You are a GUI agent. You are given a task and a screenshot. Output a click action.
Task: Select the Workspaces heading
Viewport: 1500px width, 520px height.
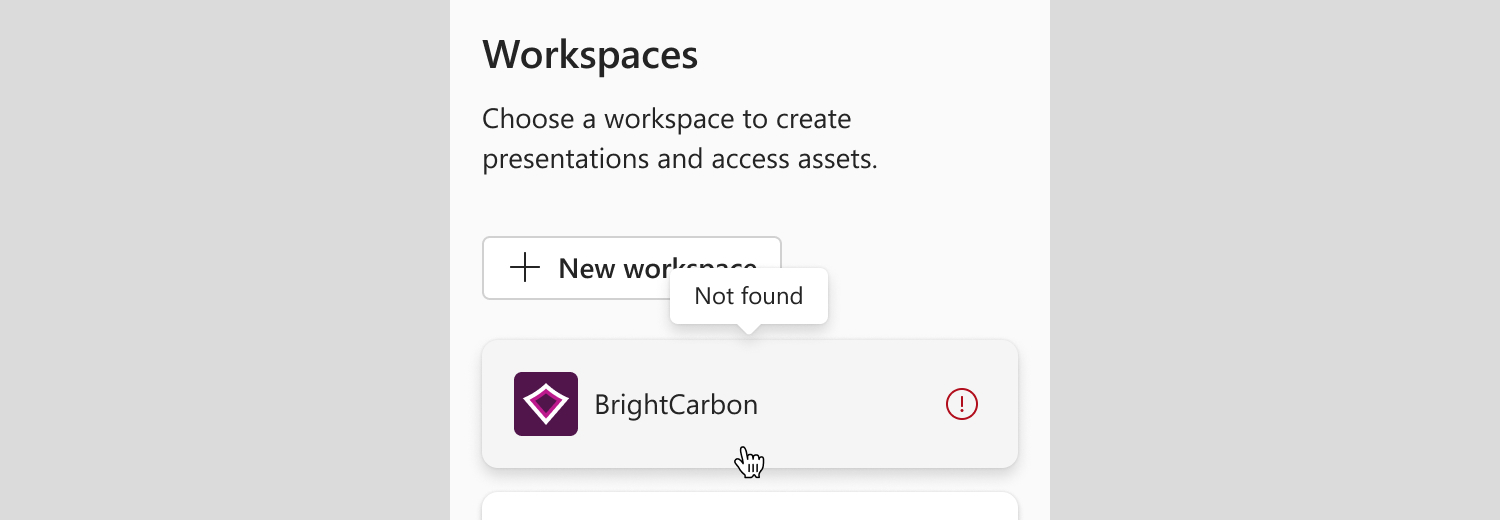coord(590,54)
